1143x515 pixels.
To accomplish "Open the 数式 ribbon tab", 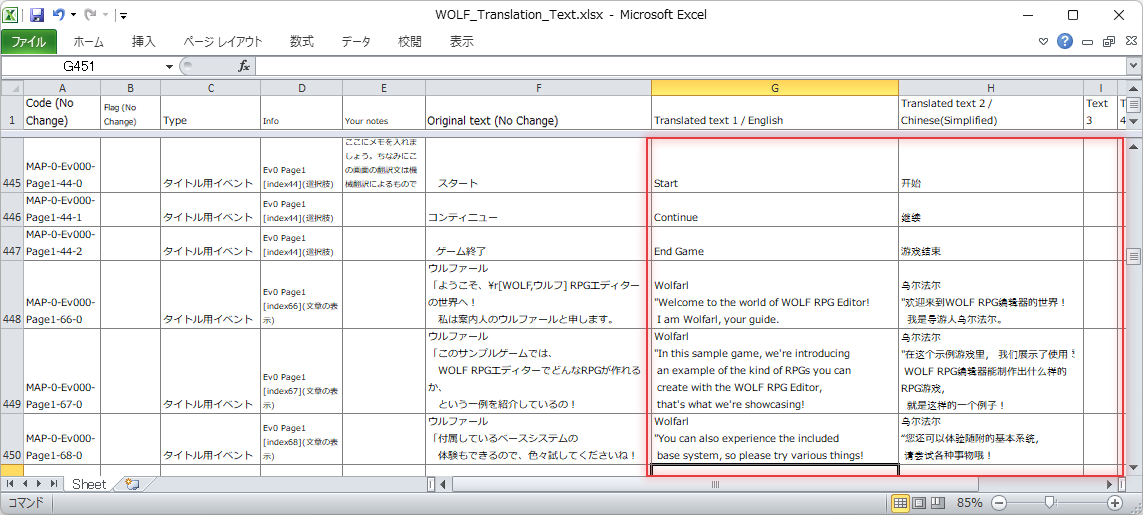I will pyautogui.click(x=302, y=42).
